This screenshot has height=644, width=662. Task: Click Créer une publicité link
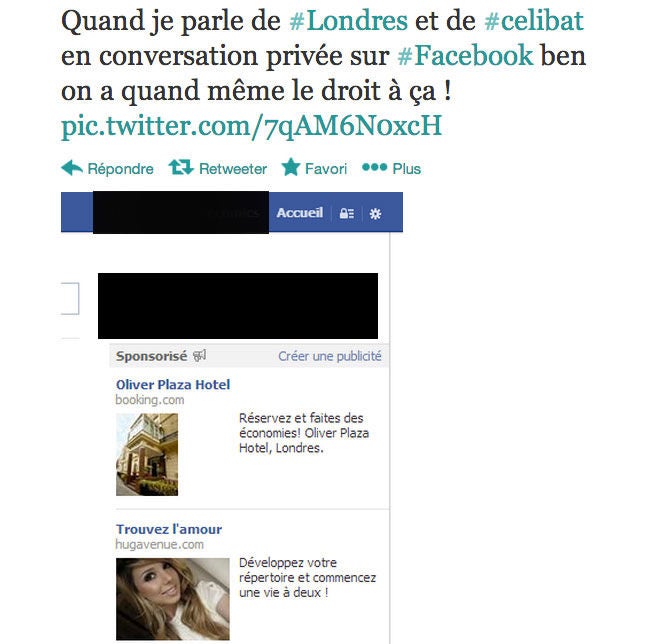[x=330, y=356]
